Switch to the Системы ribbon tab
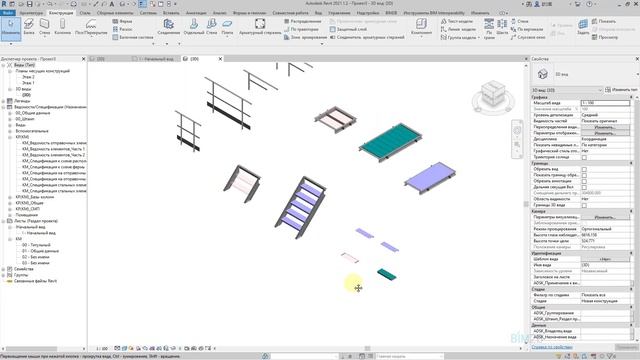This screenshot has width=640, height=360. 148,13
